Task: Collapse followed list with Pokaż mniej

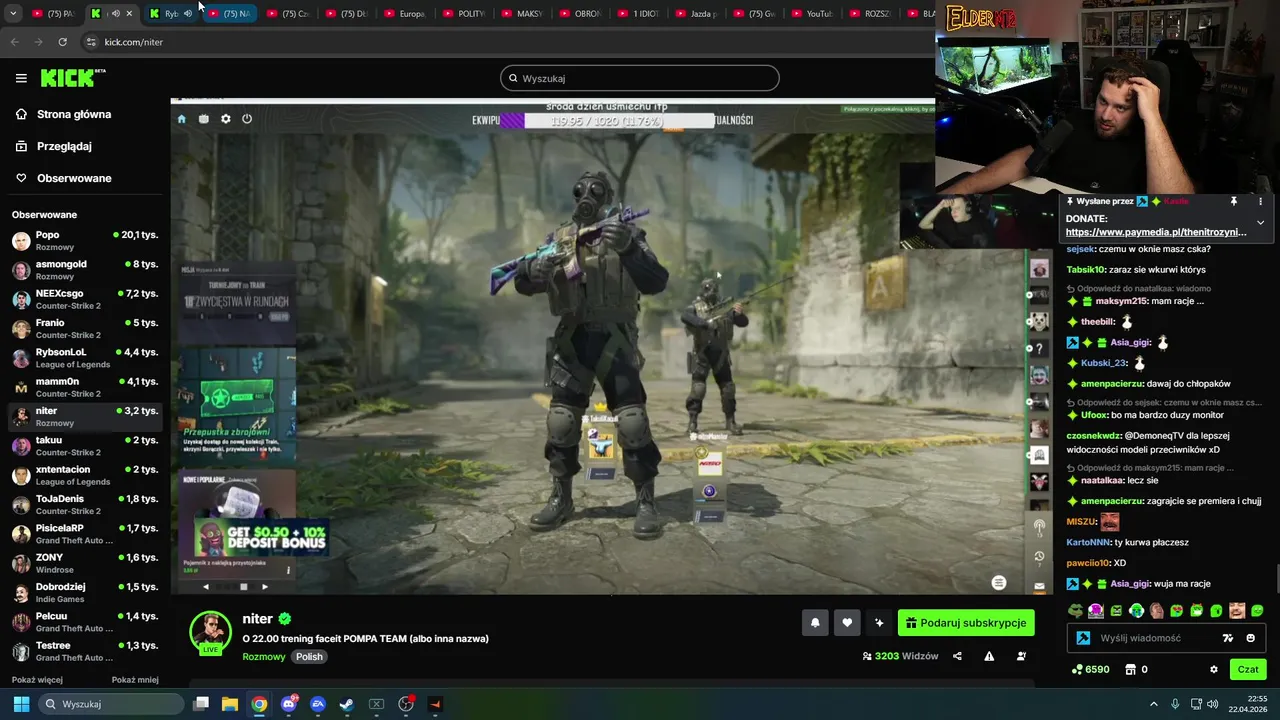Action: pyautogui.click(x=135, y=680)
